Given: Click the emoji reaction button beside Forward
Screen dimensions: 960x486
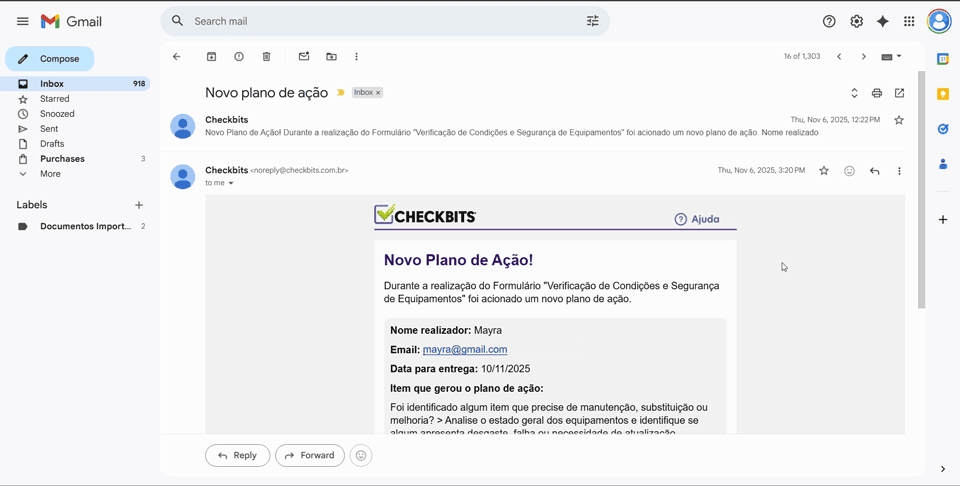Looking at the screenshot, I should tap(361, 455).
